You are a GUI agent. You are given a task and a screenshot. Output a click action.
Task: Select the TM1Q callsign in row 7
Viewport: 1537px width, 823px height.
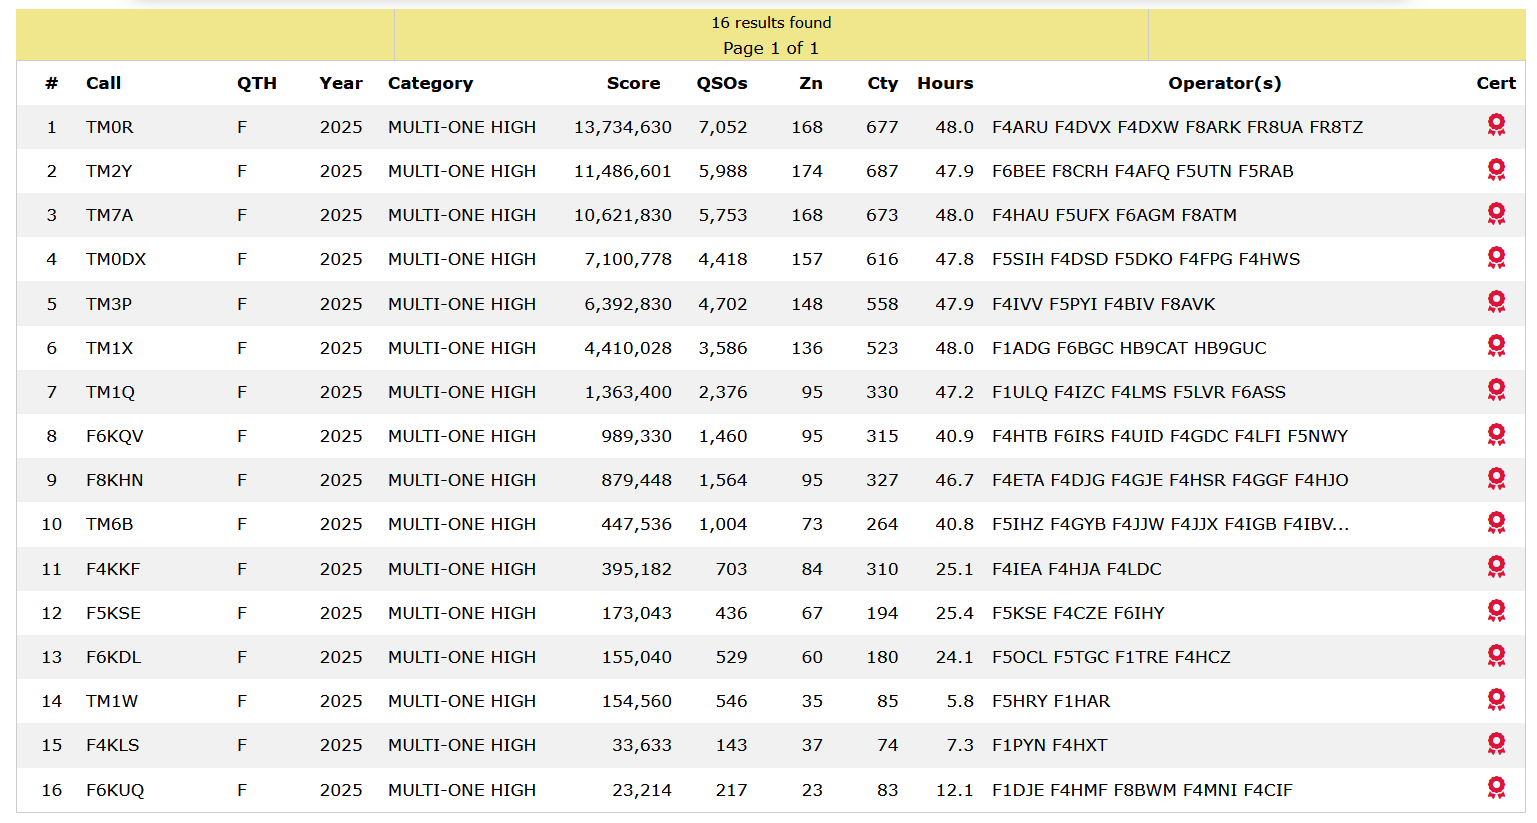[x=110, y=392]
